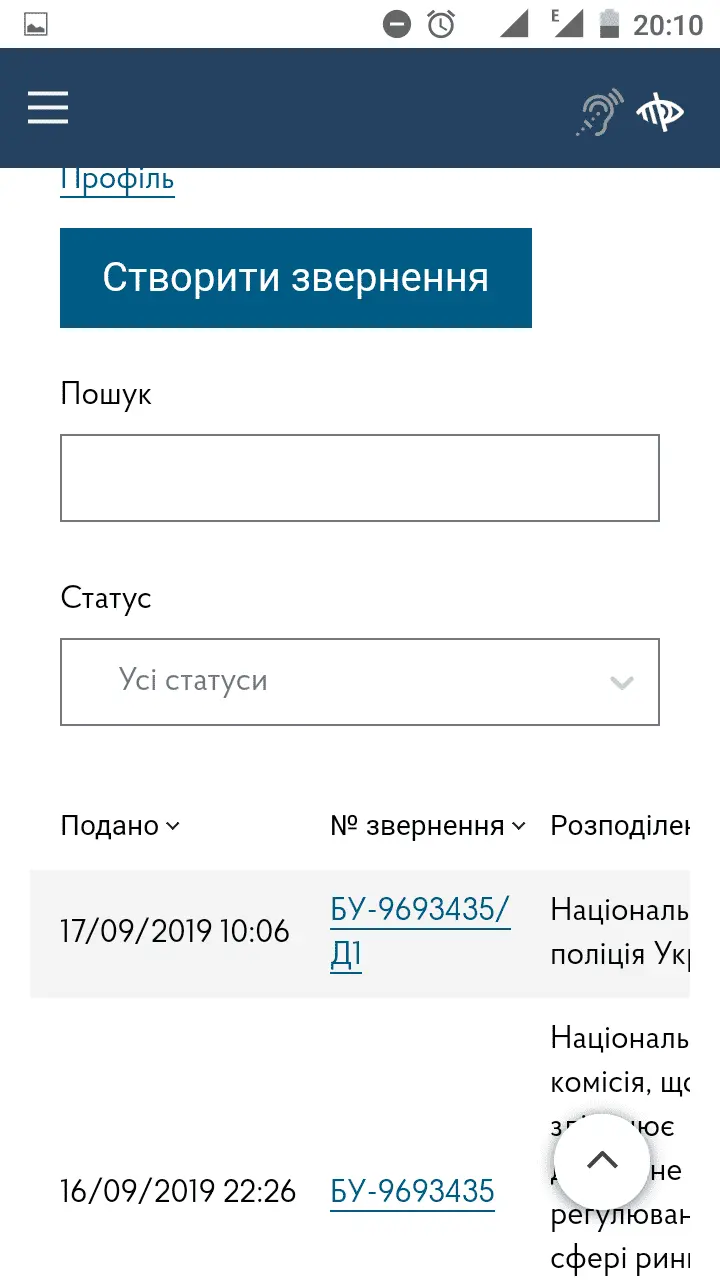720x1280 pixels.
Task: Expand the Усі статуси dropdown
Action: coord(360,681)
